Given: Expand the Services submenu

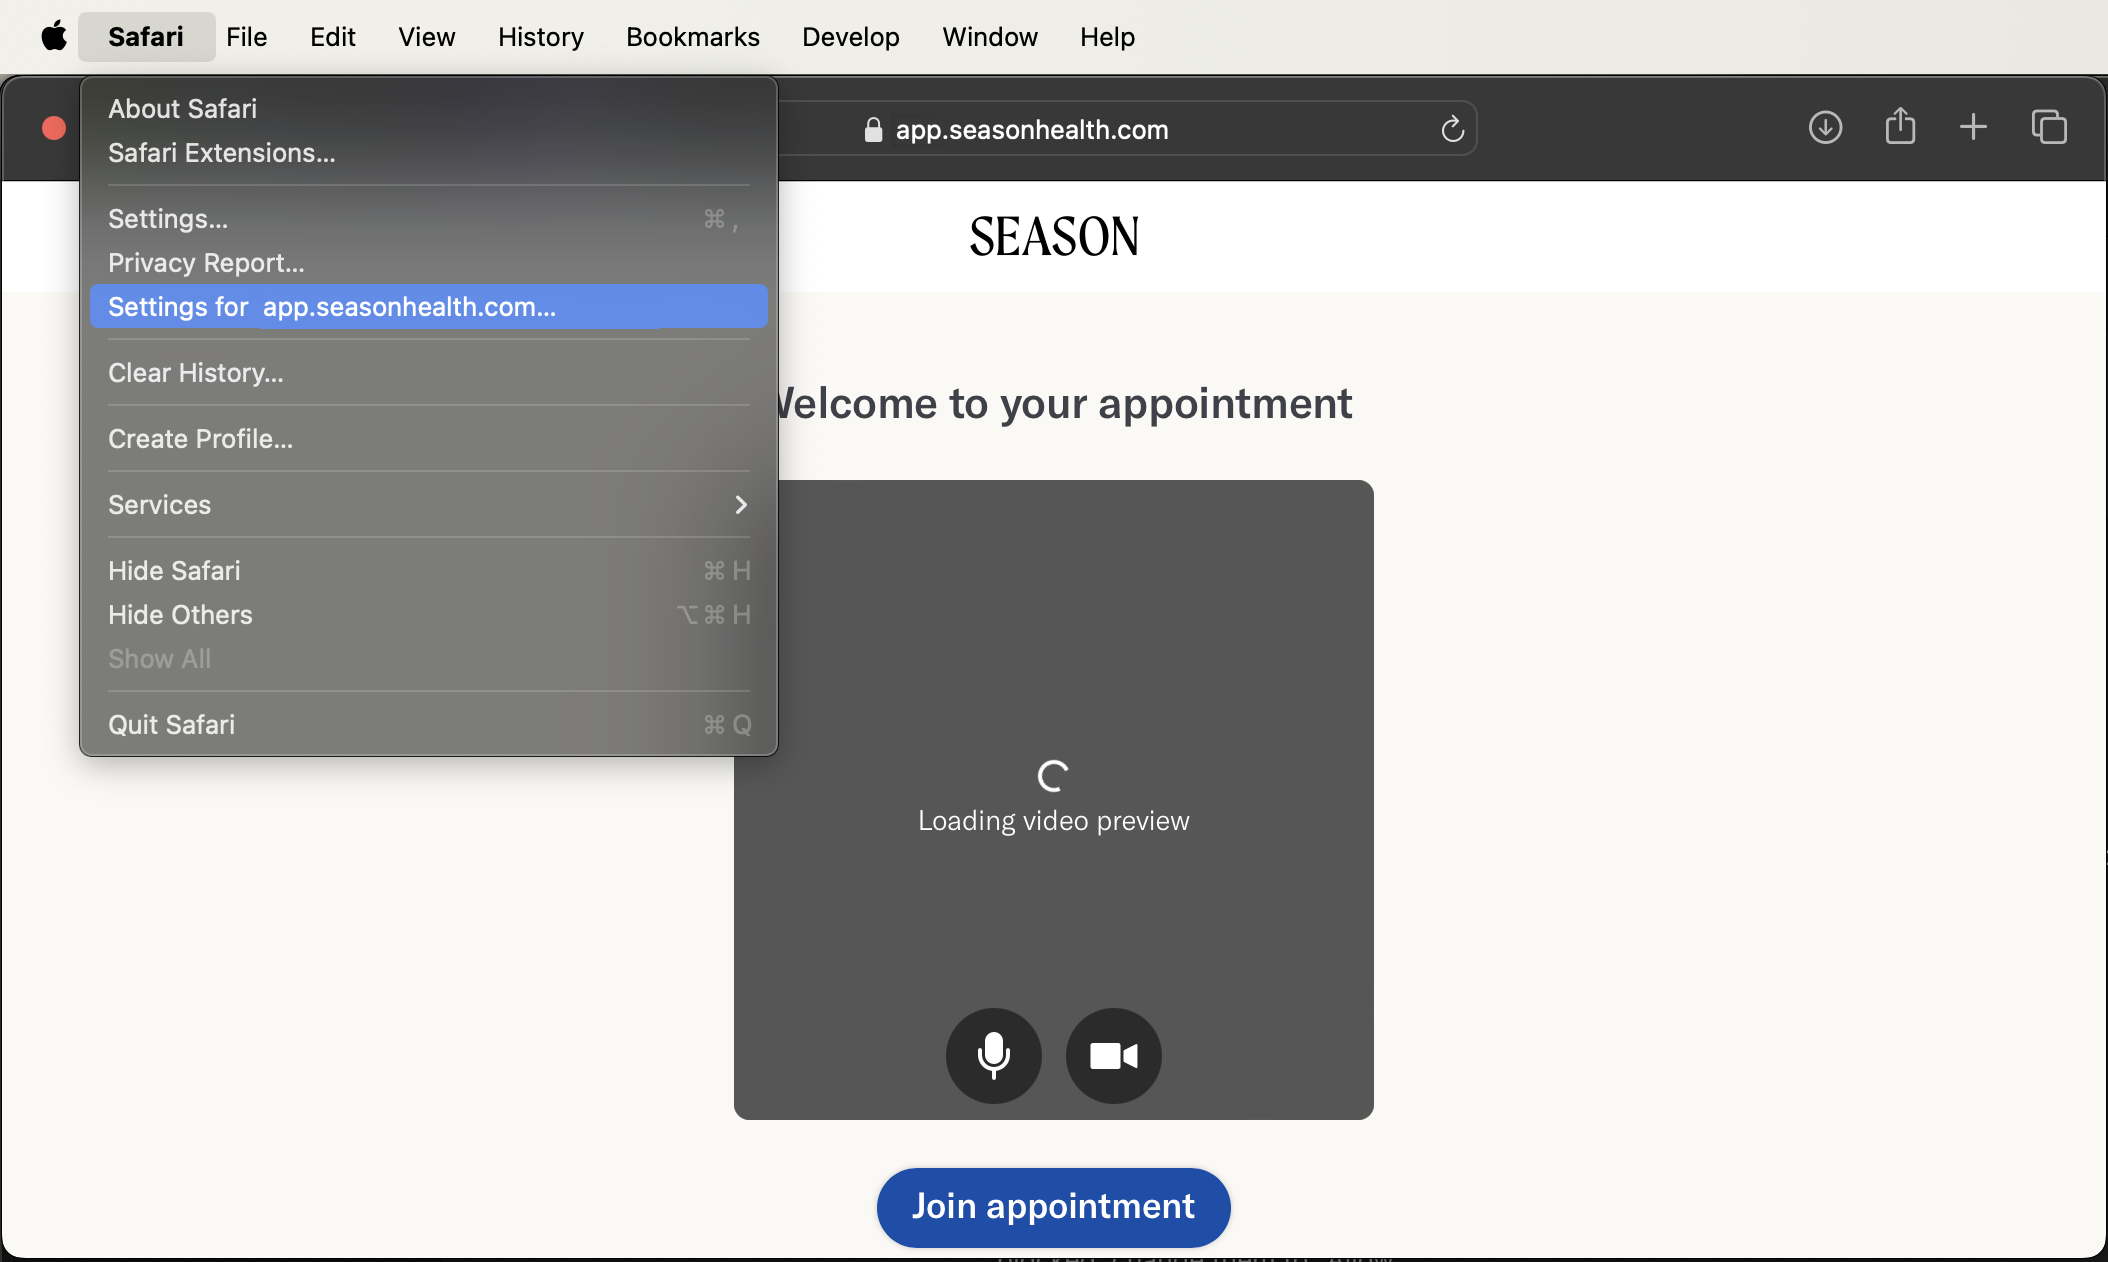Looking at the screenshot, I should [x=429, y=504].
